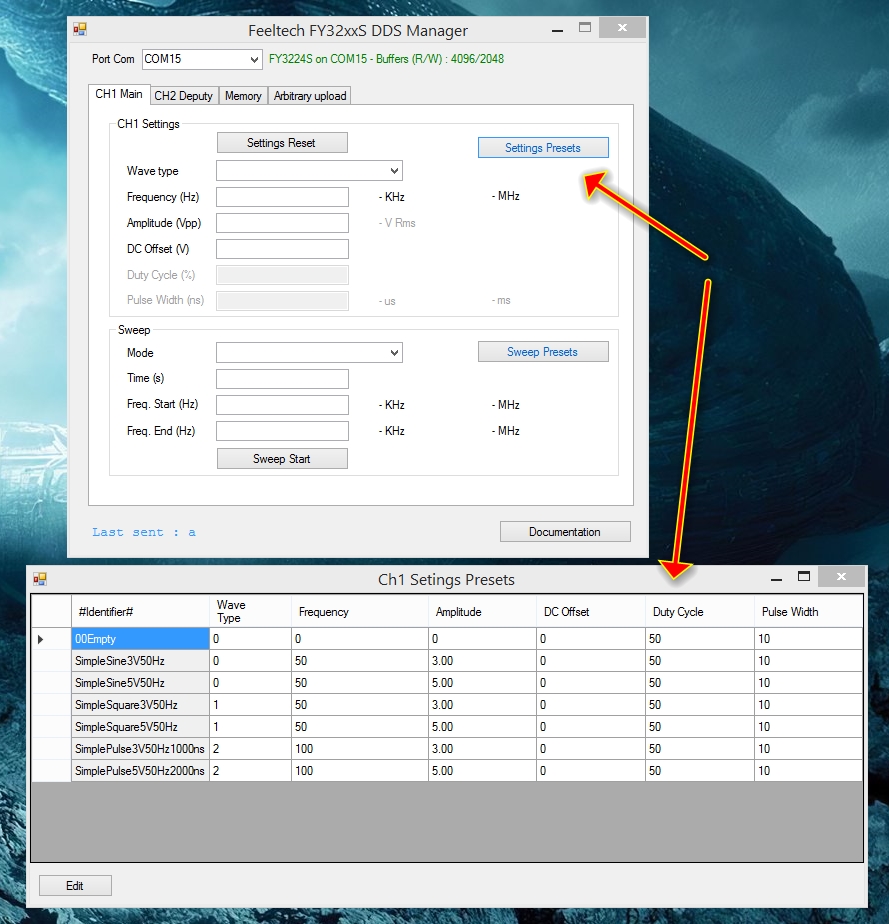Click the Sweep Start button
Viewport: 889px width, 924px height.
click(282, 458)
